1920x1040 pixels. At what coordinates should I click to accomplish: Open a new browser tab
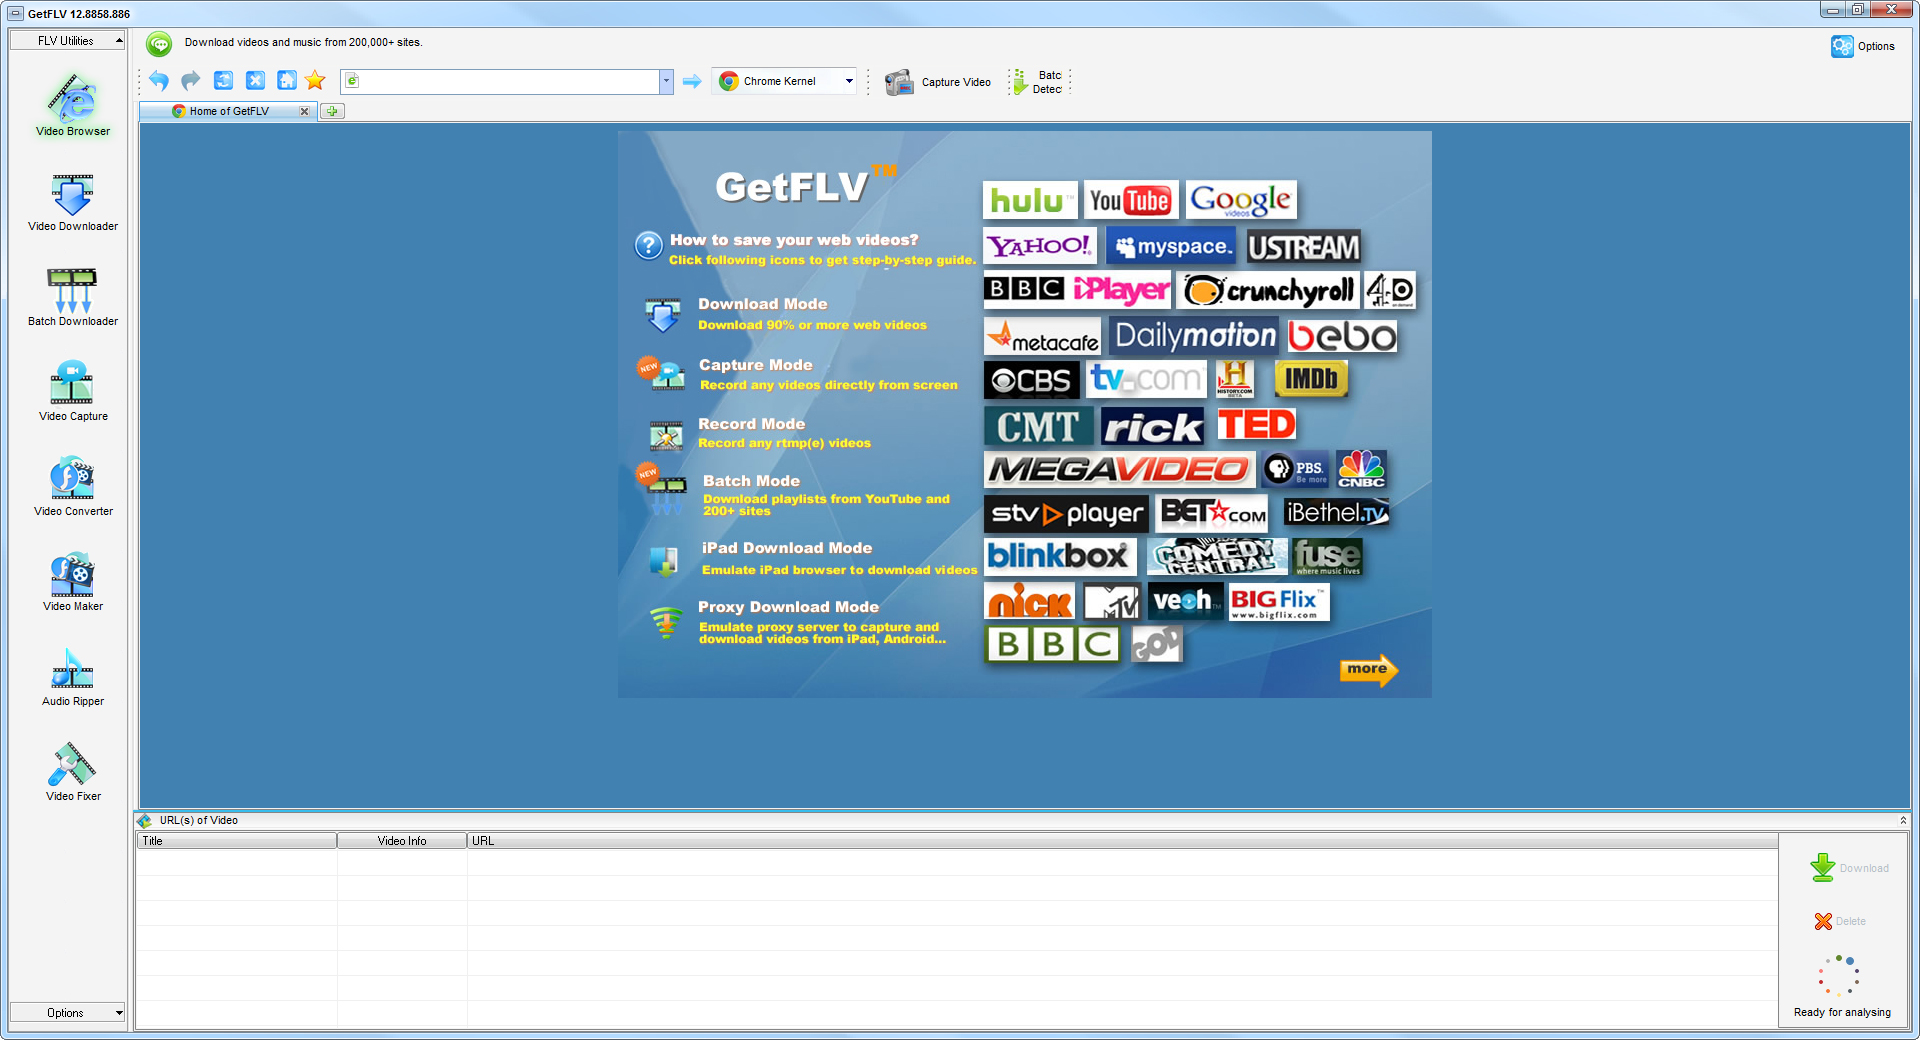click(x=332, y=111)
